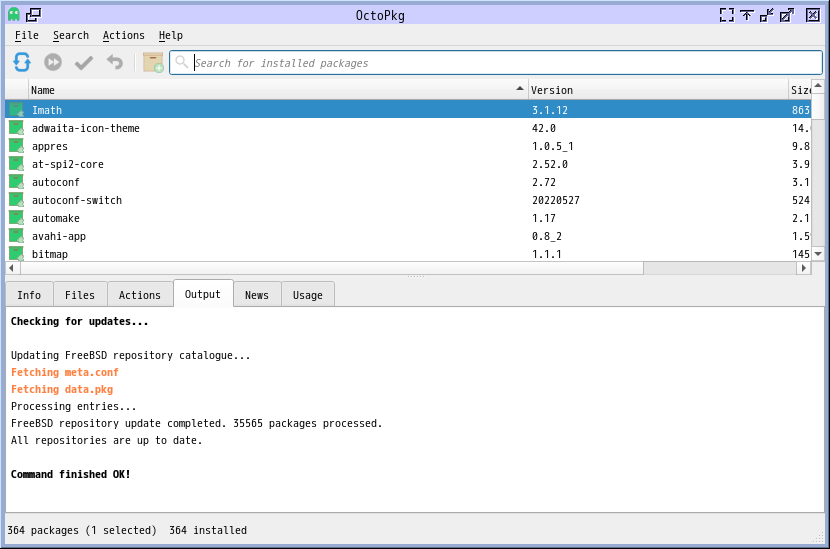This screenshot has width=830, height=549.
Task: Click the install local package box icon
Action: click(153, 62)
